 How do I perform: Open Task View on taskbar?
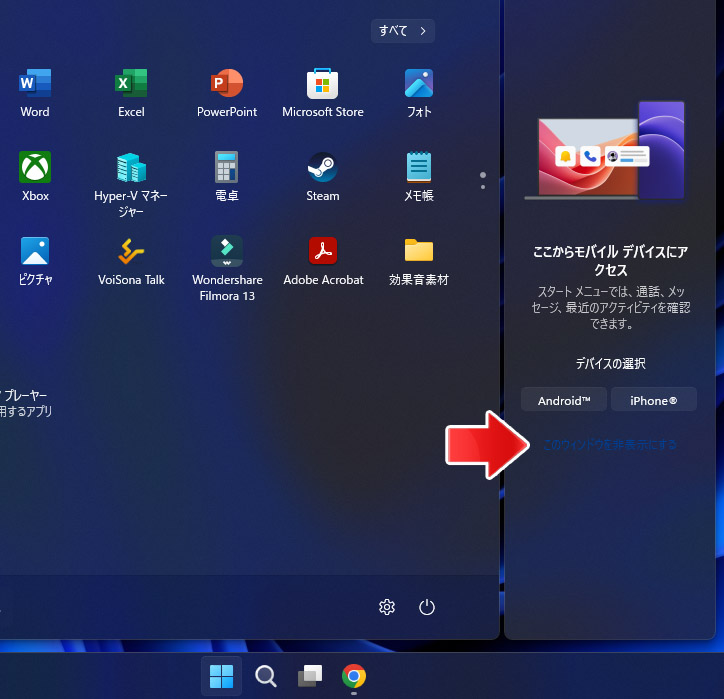point(310,676)
